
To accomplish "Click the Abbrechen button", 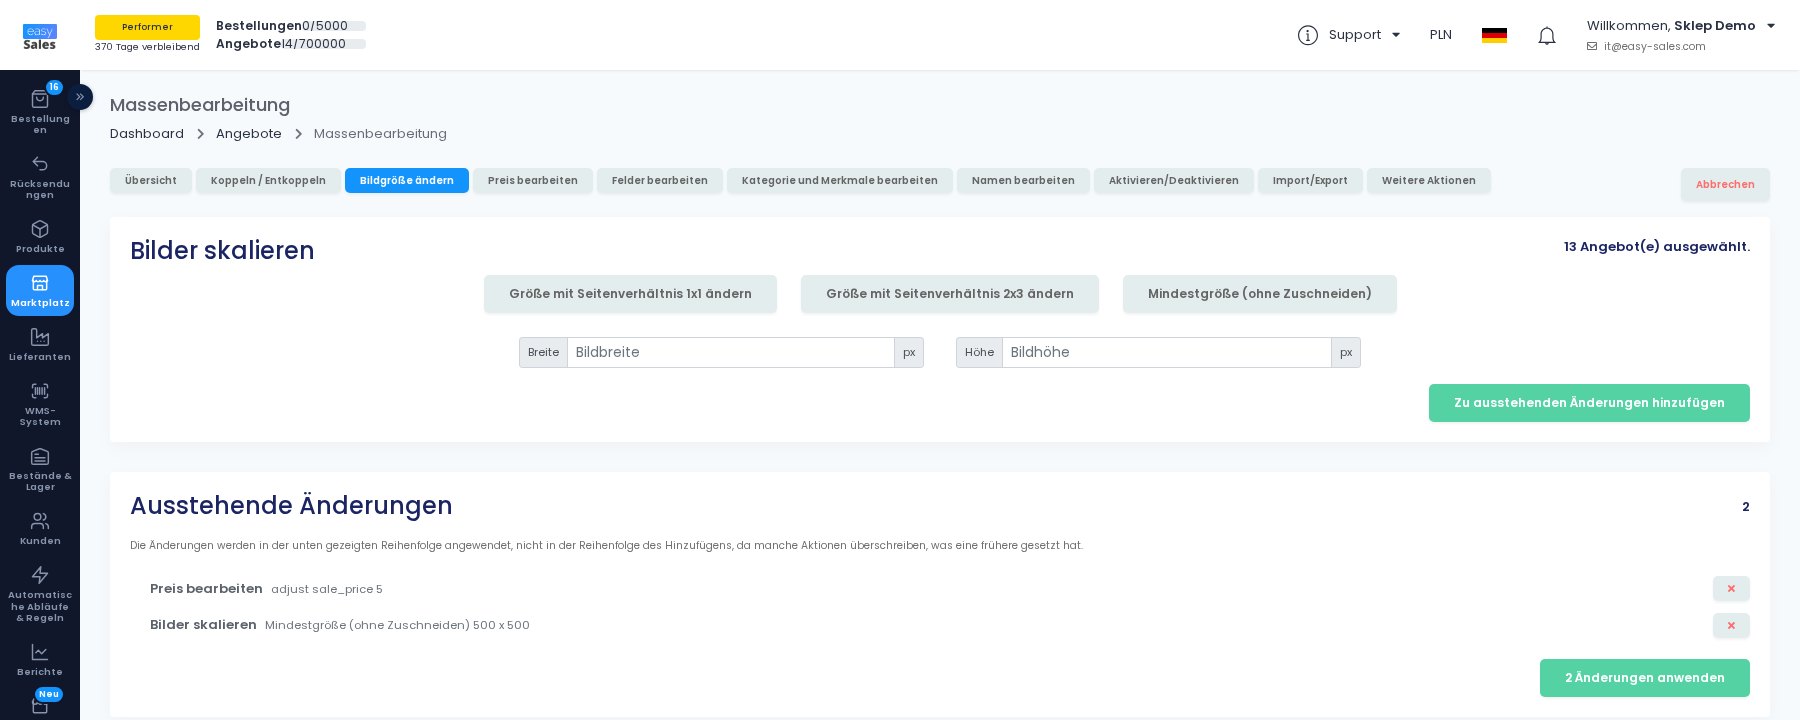I will pyautogui.click(x=1725, y=184).
